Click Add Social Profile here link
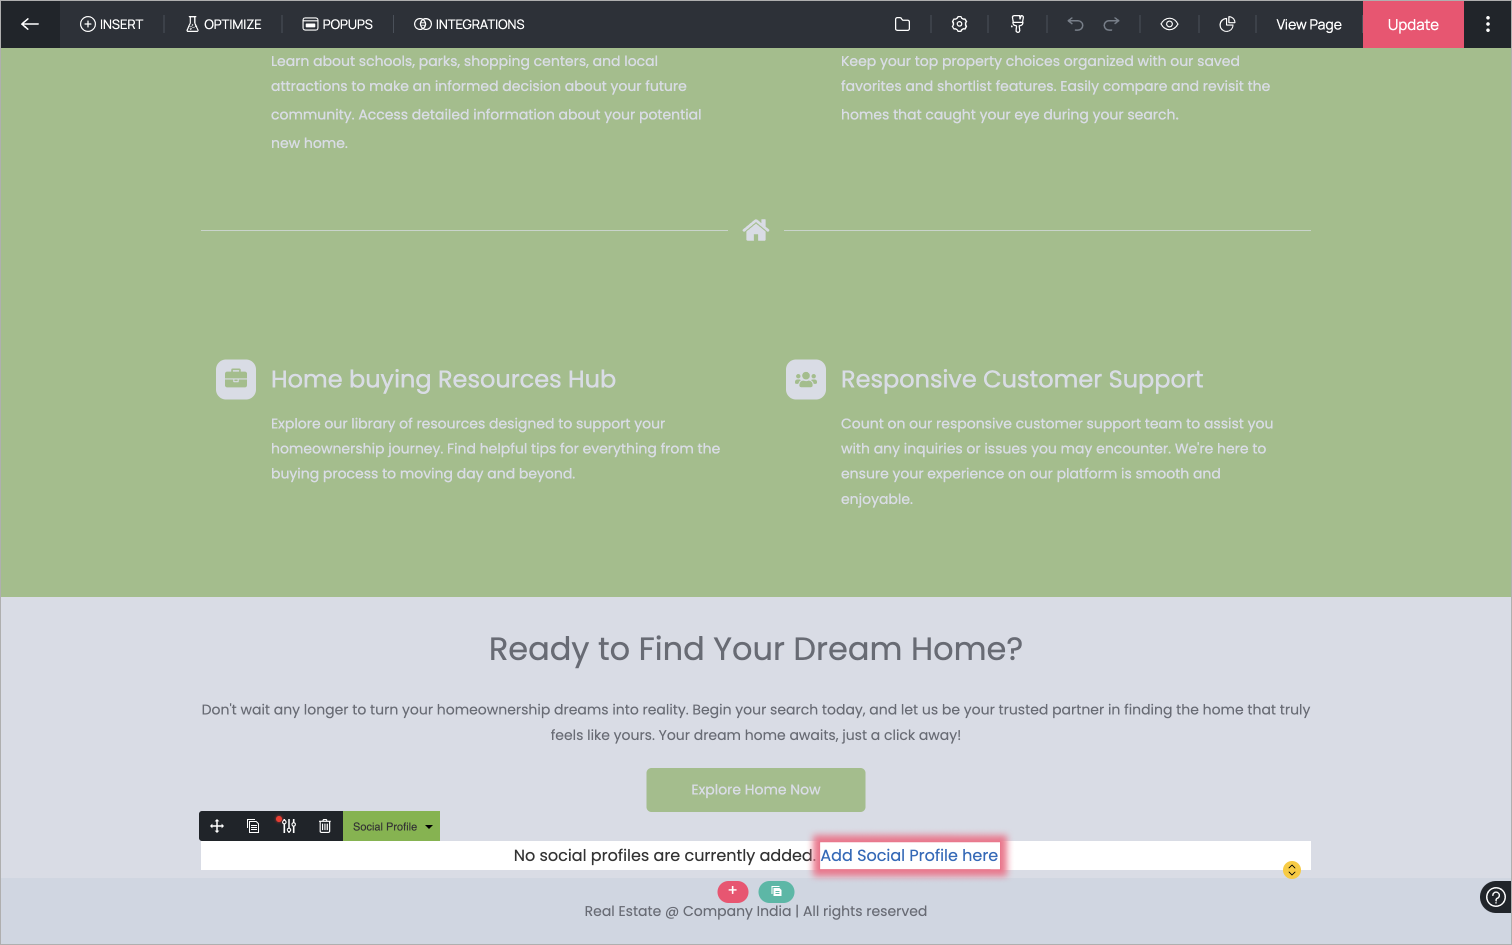The image size is (1512, 945). click(909, 855)
